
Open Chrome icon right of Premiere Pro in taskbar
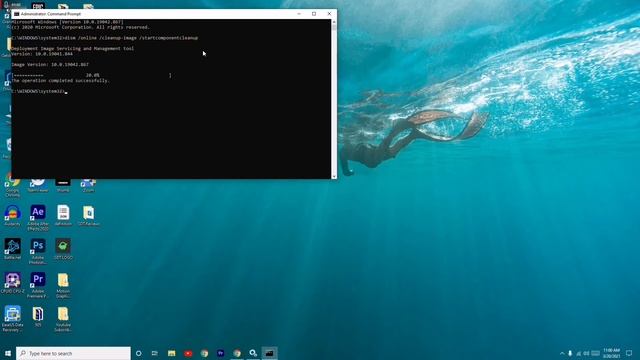click(237, 353)
